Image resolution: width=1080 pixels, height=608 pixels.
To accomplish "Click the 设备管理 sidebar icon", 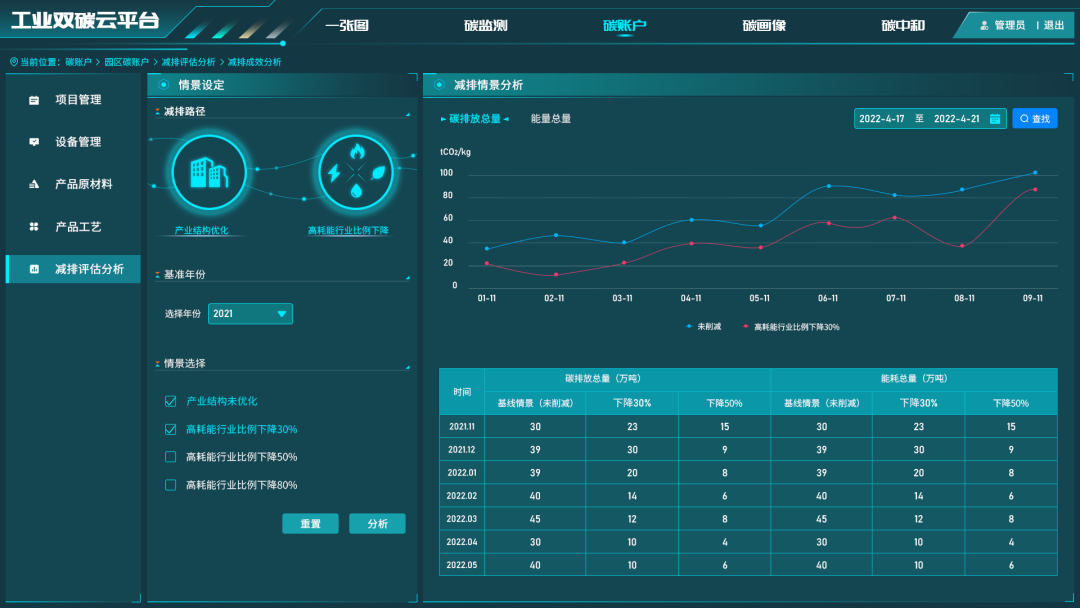I will [34, 142].
